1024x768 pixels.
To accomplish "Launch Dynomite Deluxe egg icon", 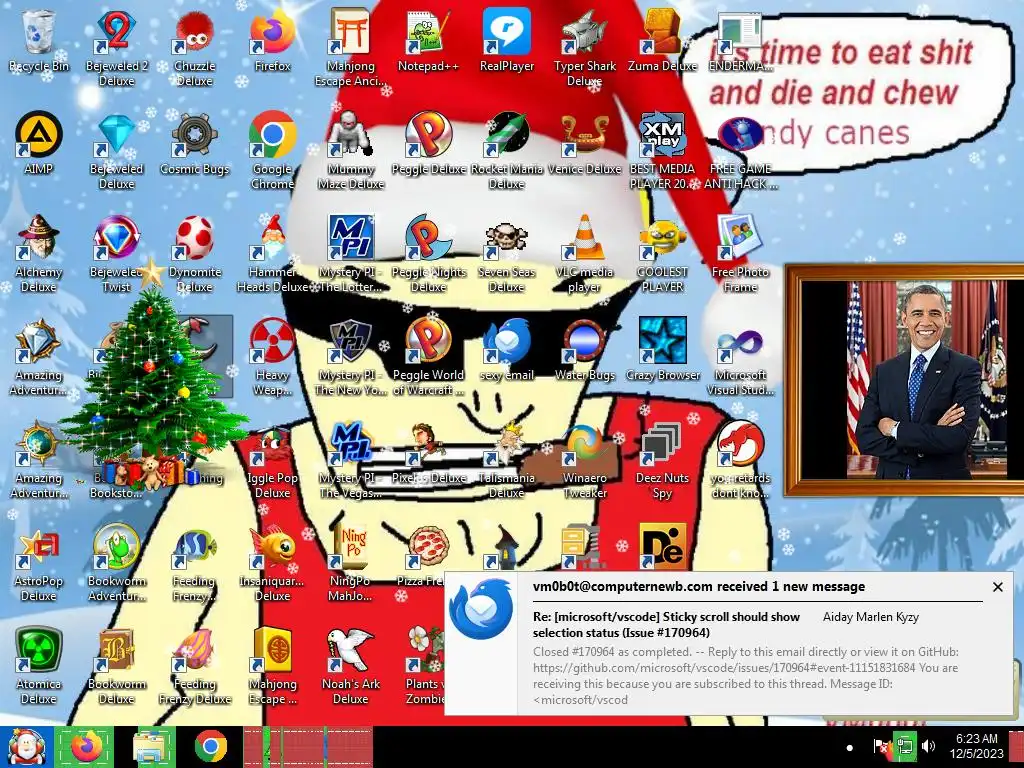I will [195, 253].
